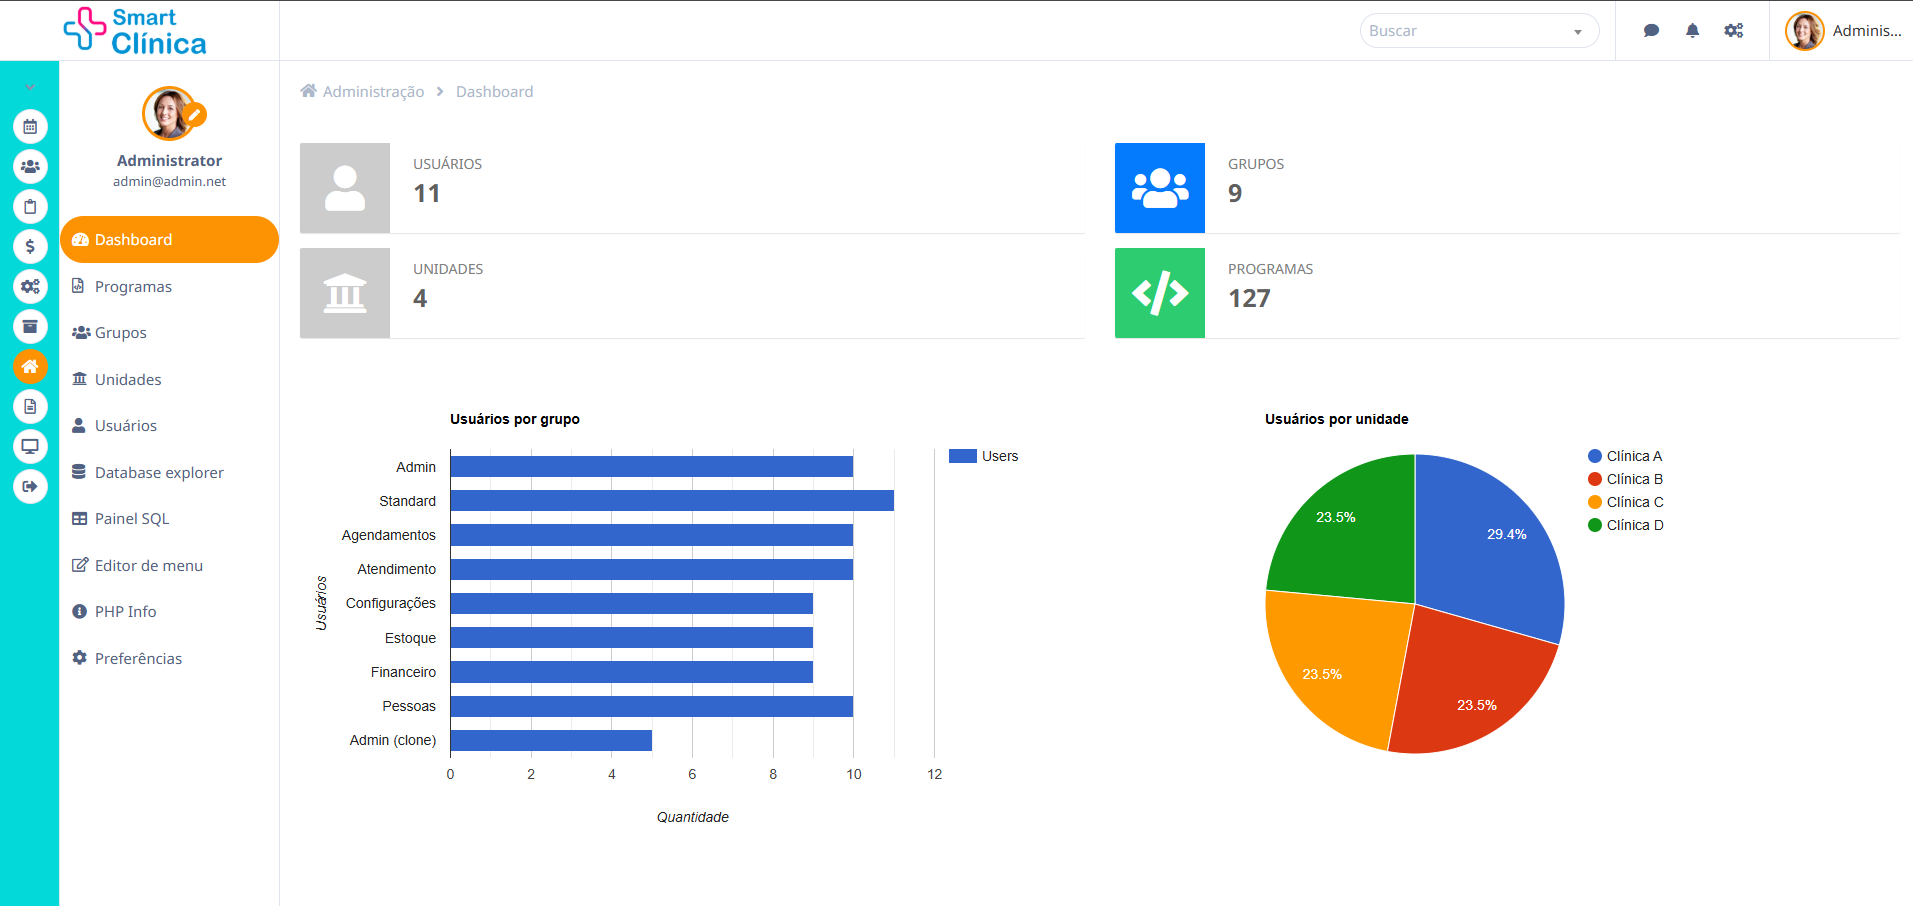Open the monitor icon in the left rail

[x=30, y=447]
